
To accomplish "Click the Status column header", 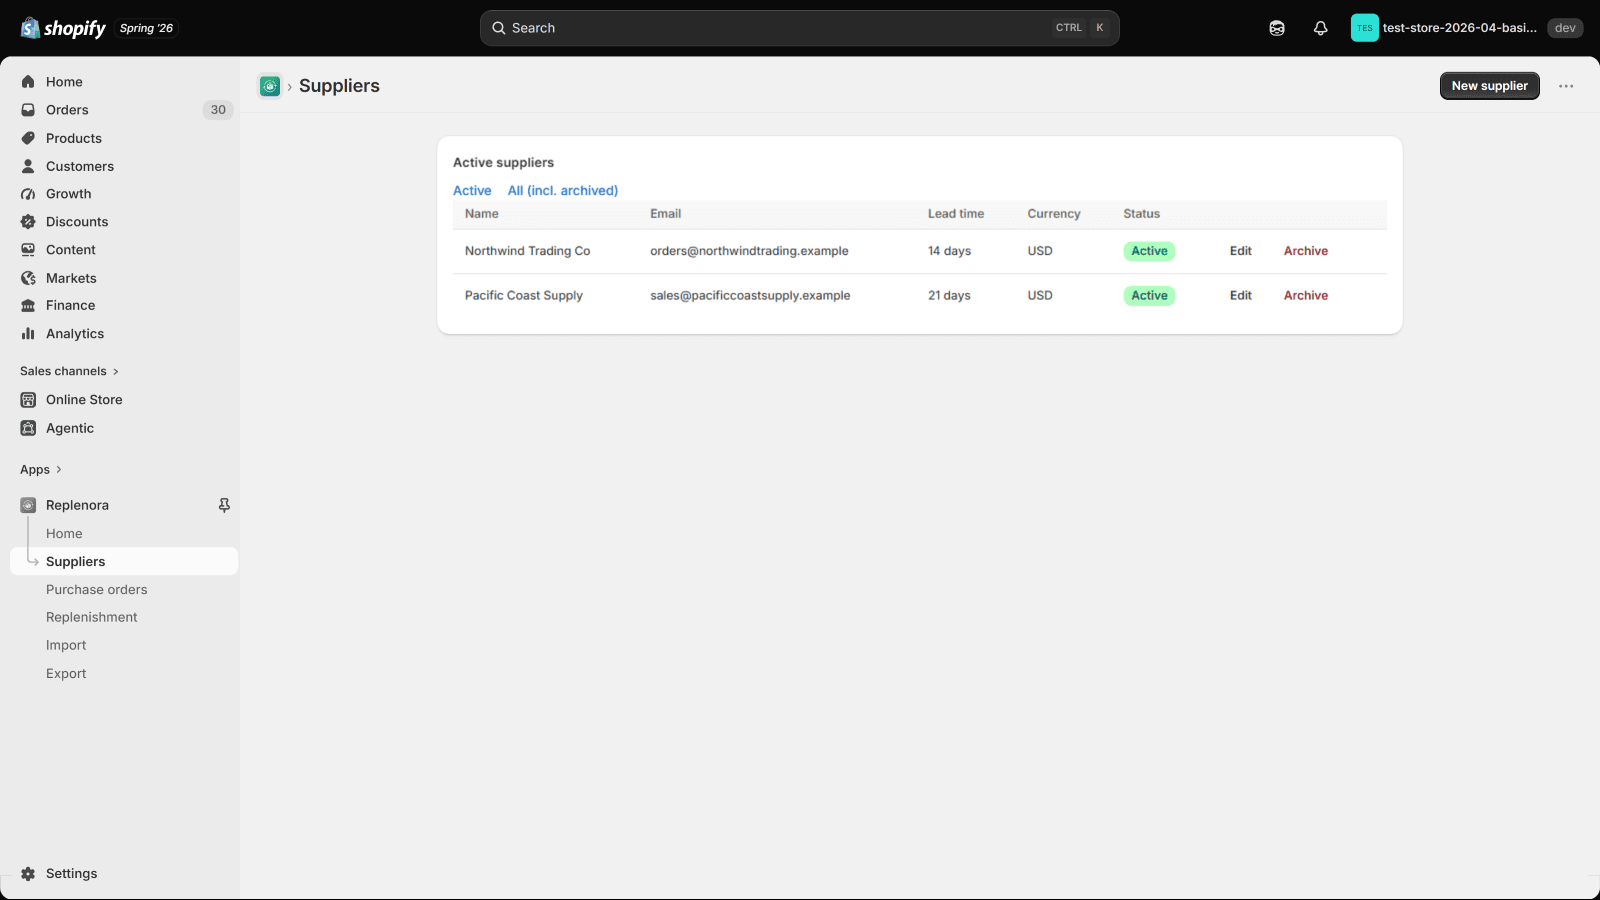I will click(x=1142, y=214).
